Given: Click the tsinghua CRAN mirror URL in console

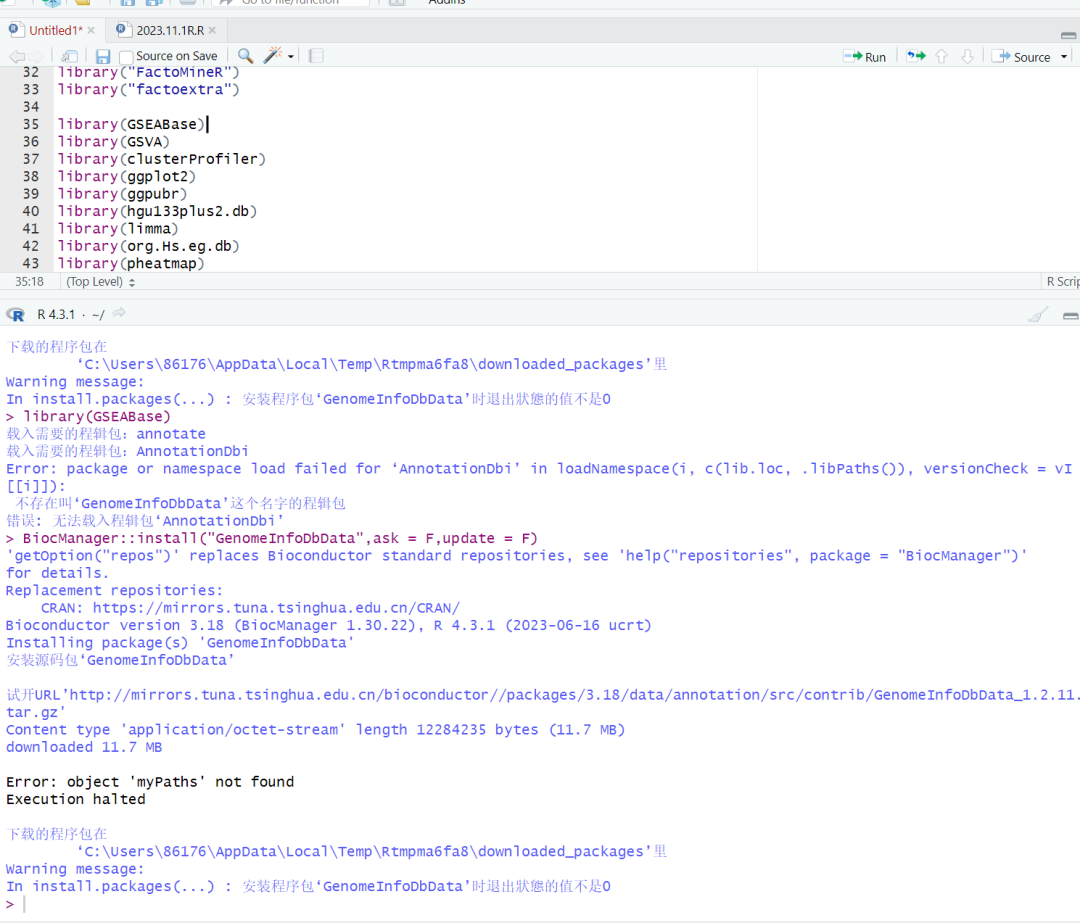Looking at the screenshot, I should [276, 608].
